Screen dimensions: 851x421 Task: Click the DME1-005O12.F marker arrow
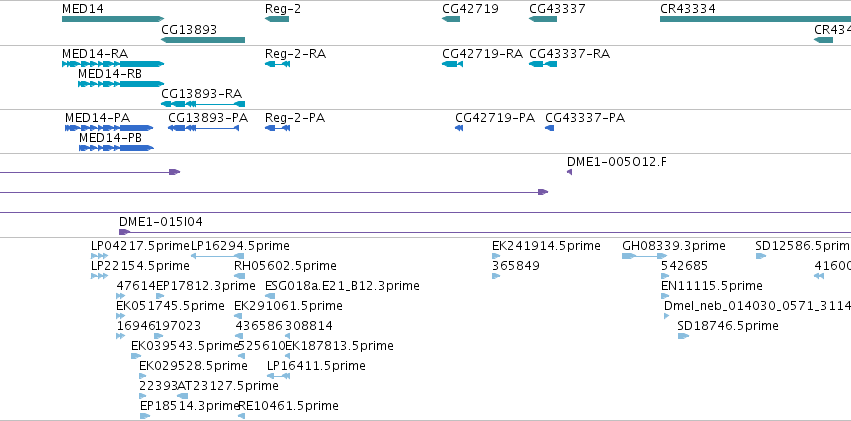pyautogui.click(x=569, y=172)
